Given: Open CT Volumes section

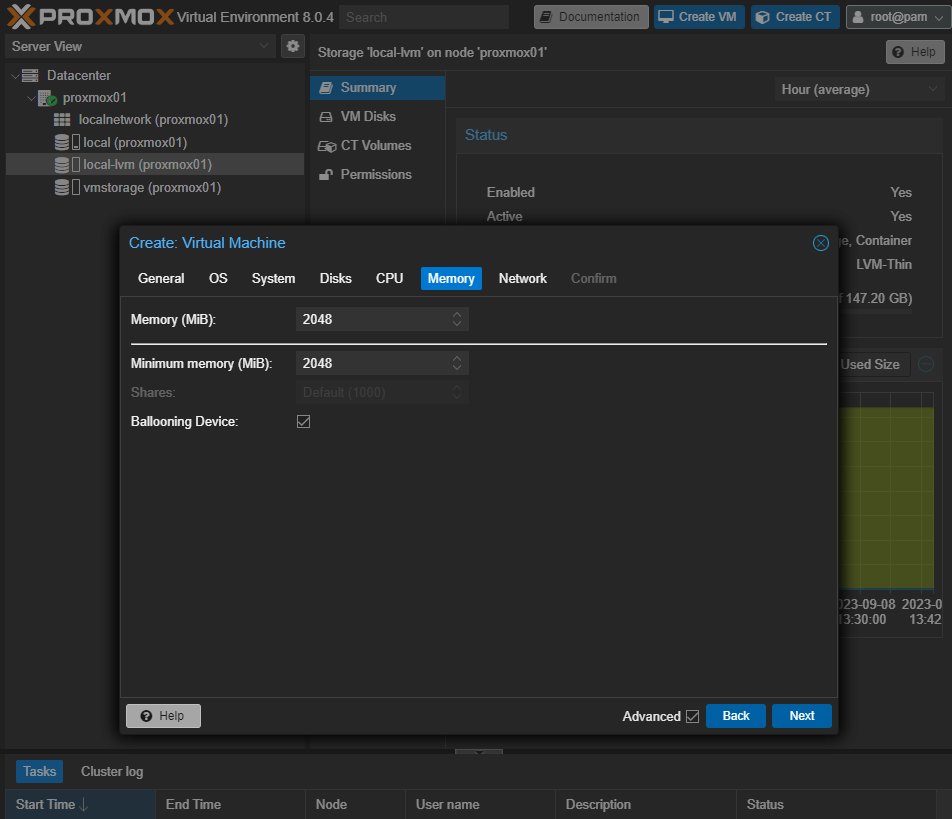Looking at the screenshot, I should [375, 145].
